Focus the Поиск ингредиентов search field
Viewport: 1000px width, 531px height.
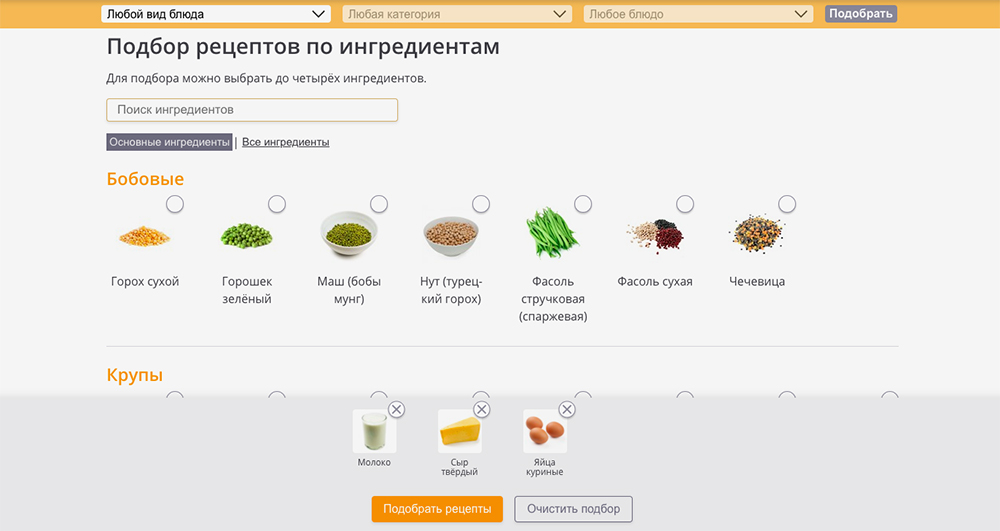(252, 110)
